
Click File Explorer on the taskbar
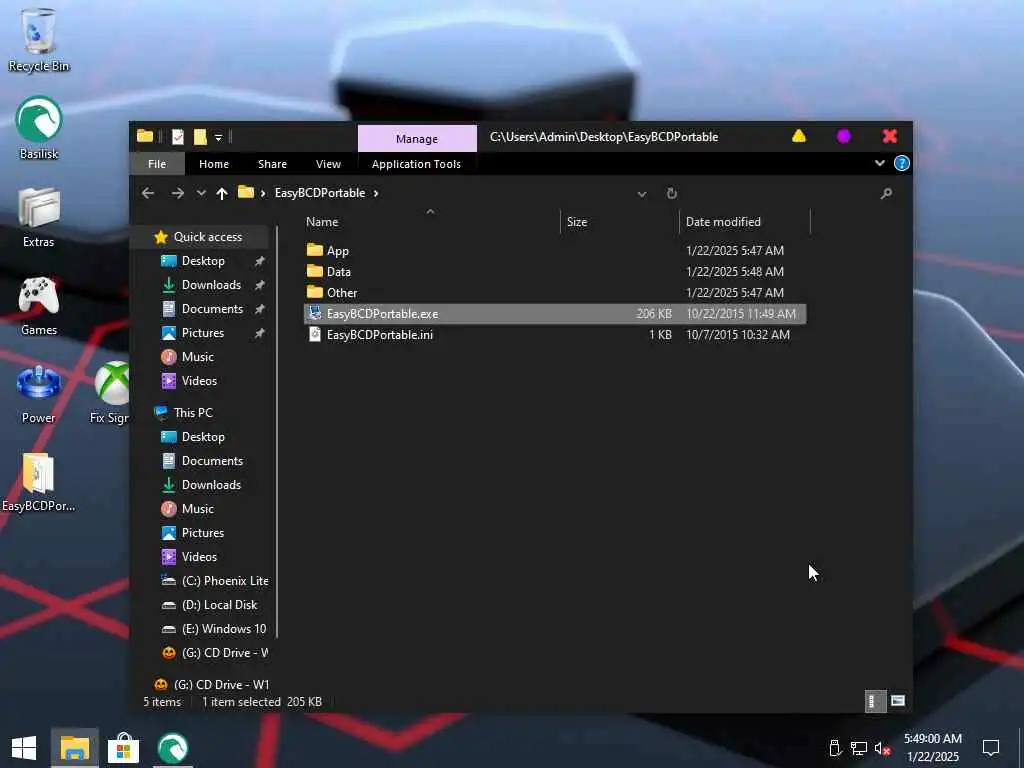click(74, 748)
